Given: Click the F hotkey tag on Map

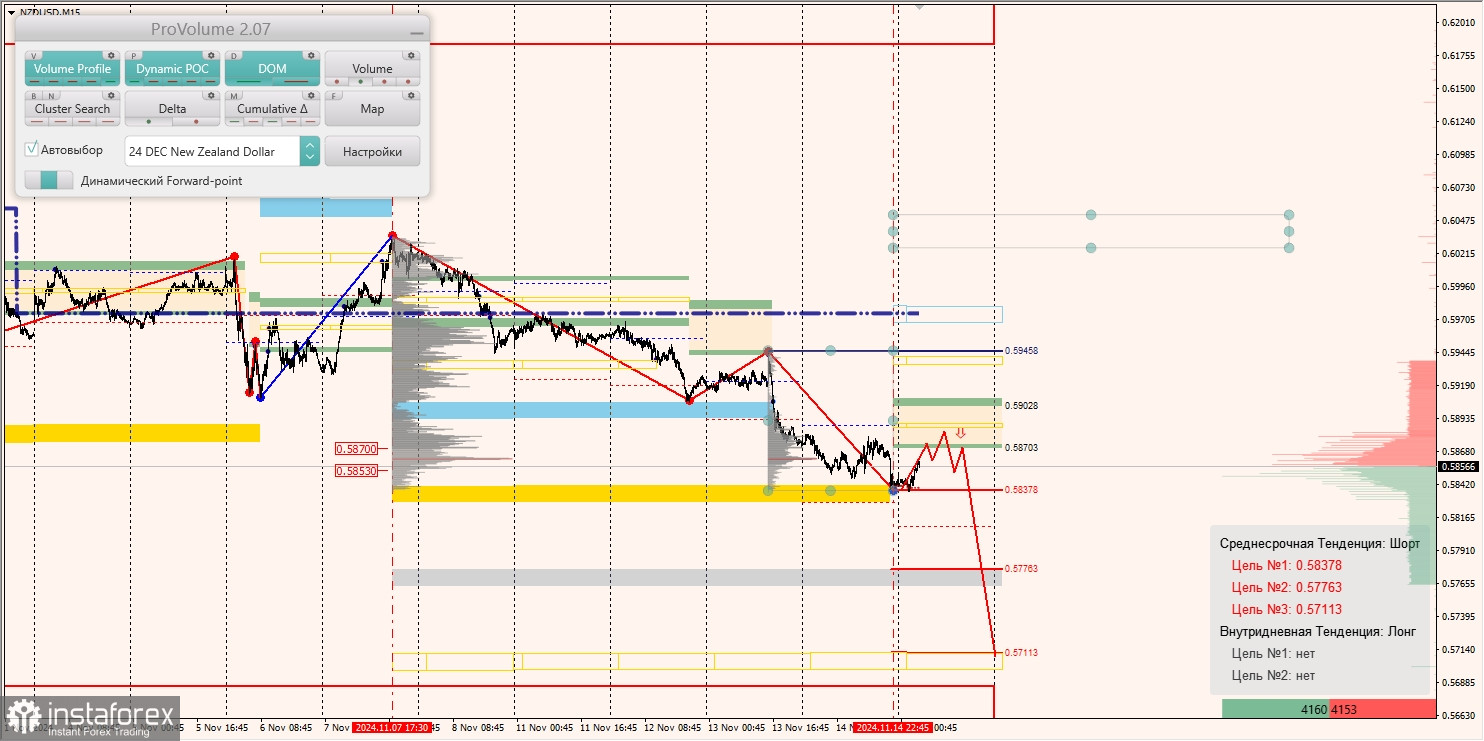Looking at the screenshot, I should (x=334, y=96).
